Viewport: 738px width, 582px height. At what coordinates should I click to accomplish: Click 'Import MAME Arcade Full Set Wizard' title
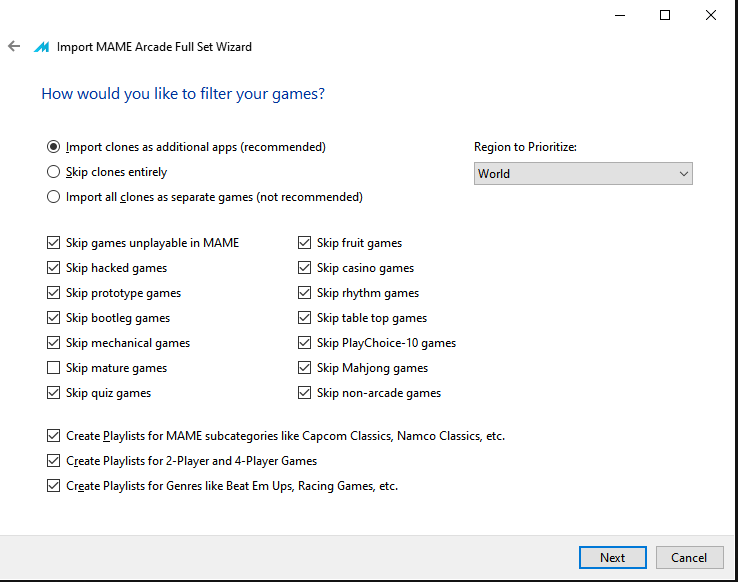point(154,47)
